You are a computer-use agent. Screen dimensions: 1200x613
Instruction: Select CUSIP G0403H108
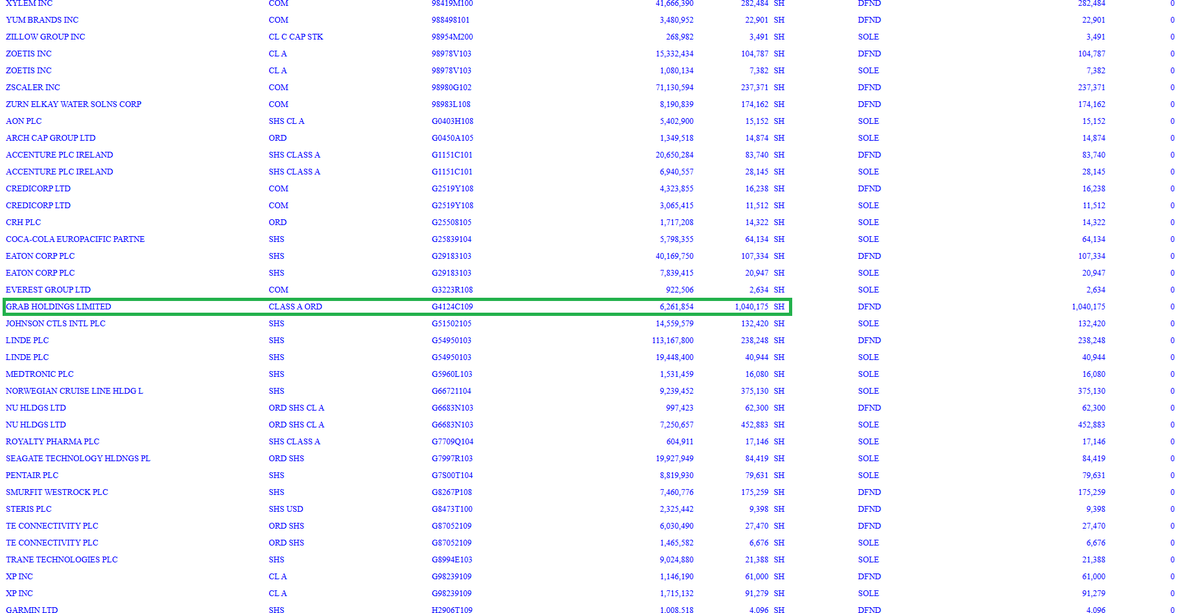[x=453, y=121]
